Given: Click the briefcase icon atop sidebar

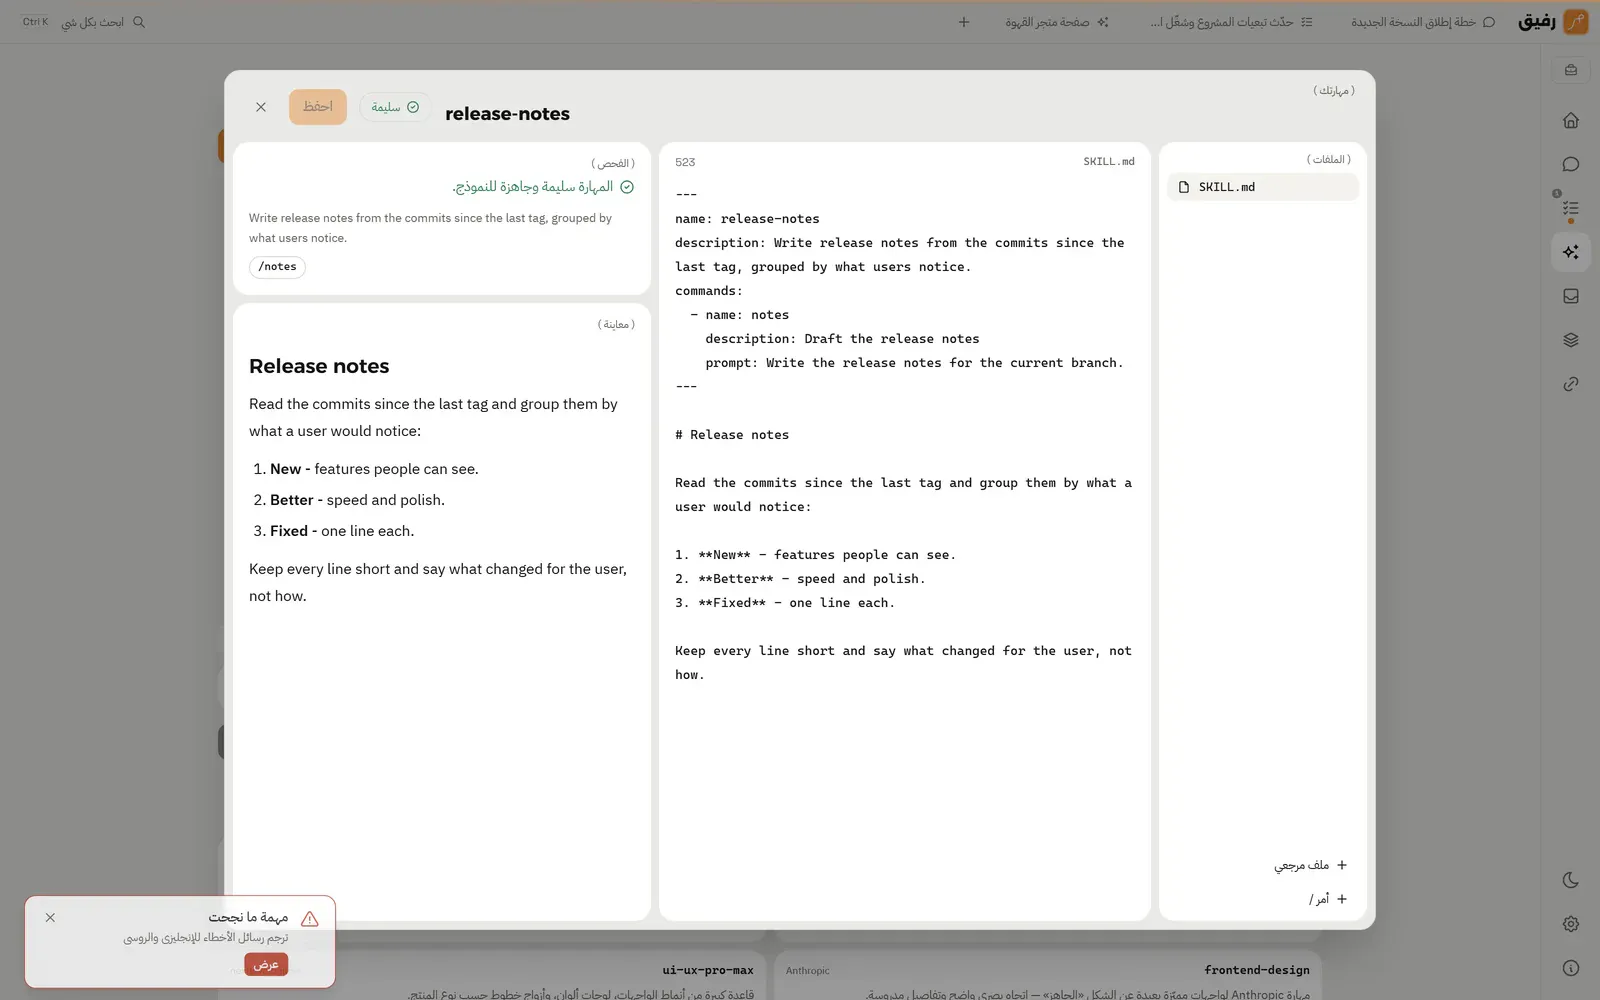Looking at the screenshot, I should (x=1570, y=70).
